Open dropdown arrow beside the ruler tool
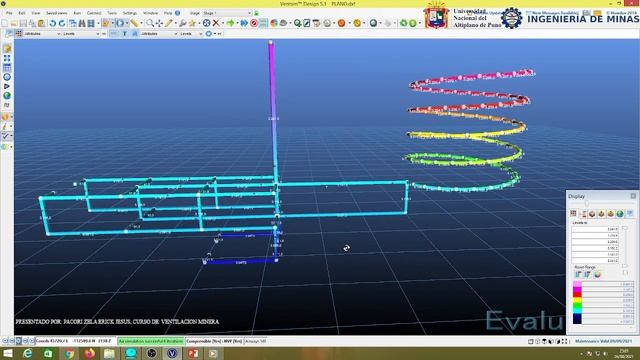 pos(141,23)
